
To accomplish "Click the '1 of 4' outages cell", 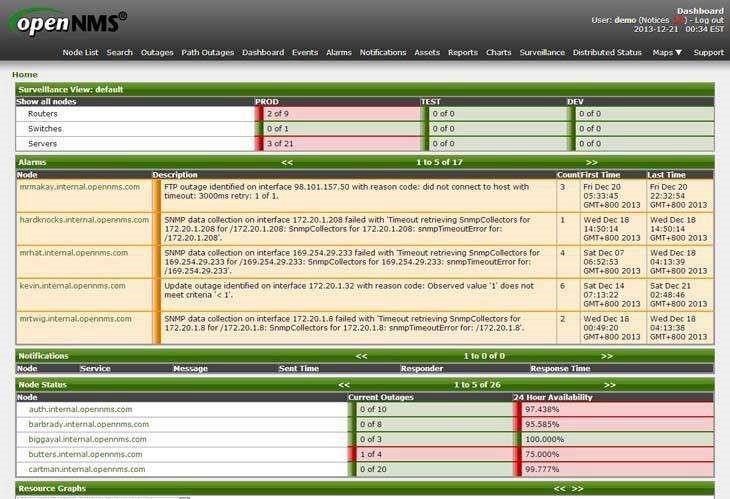I will click(431, 454).
